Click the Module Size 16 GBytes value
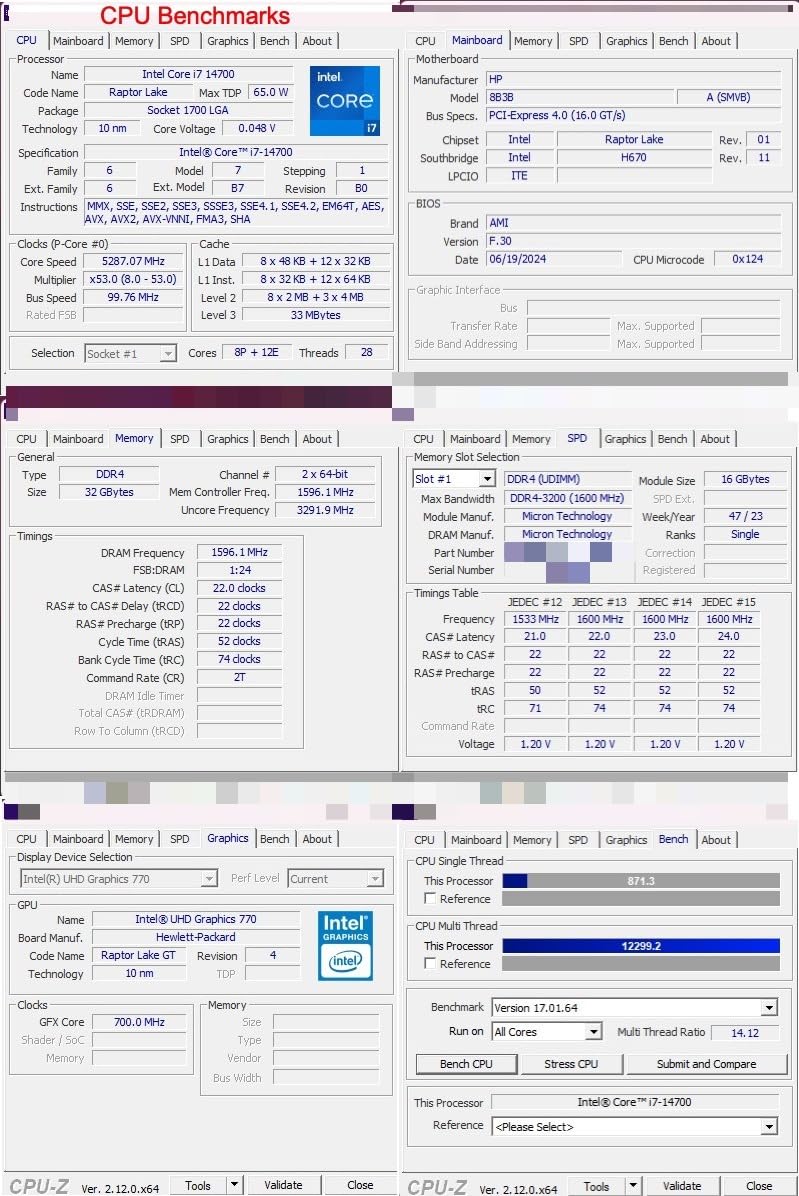Viewport: 799px width, 1196px height. tap(745, 480)
